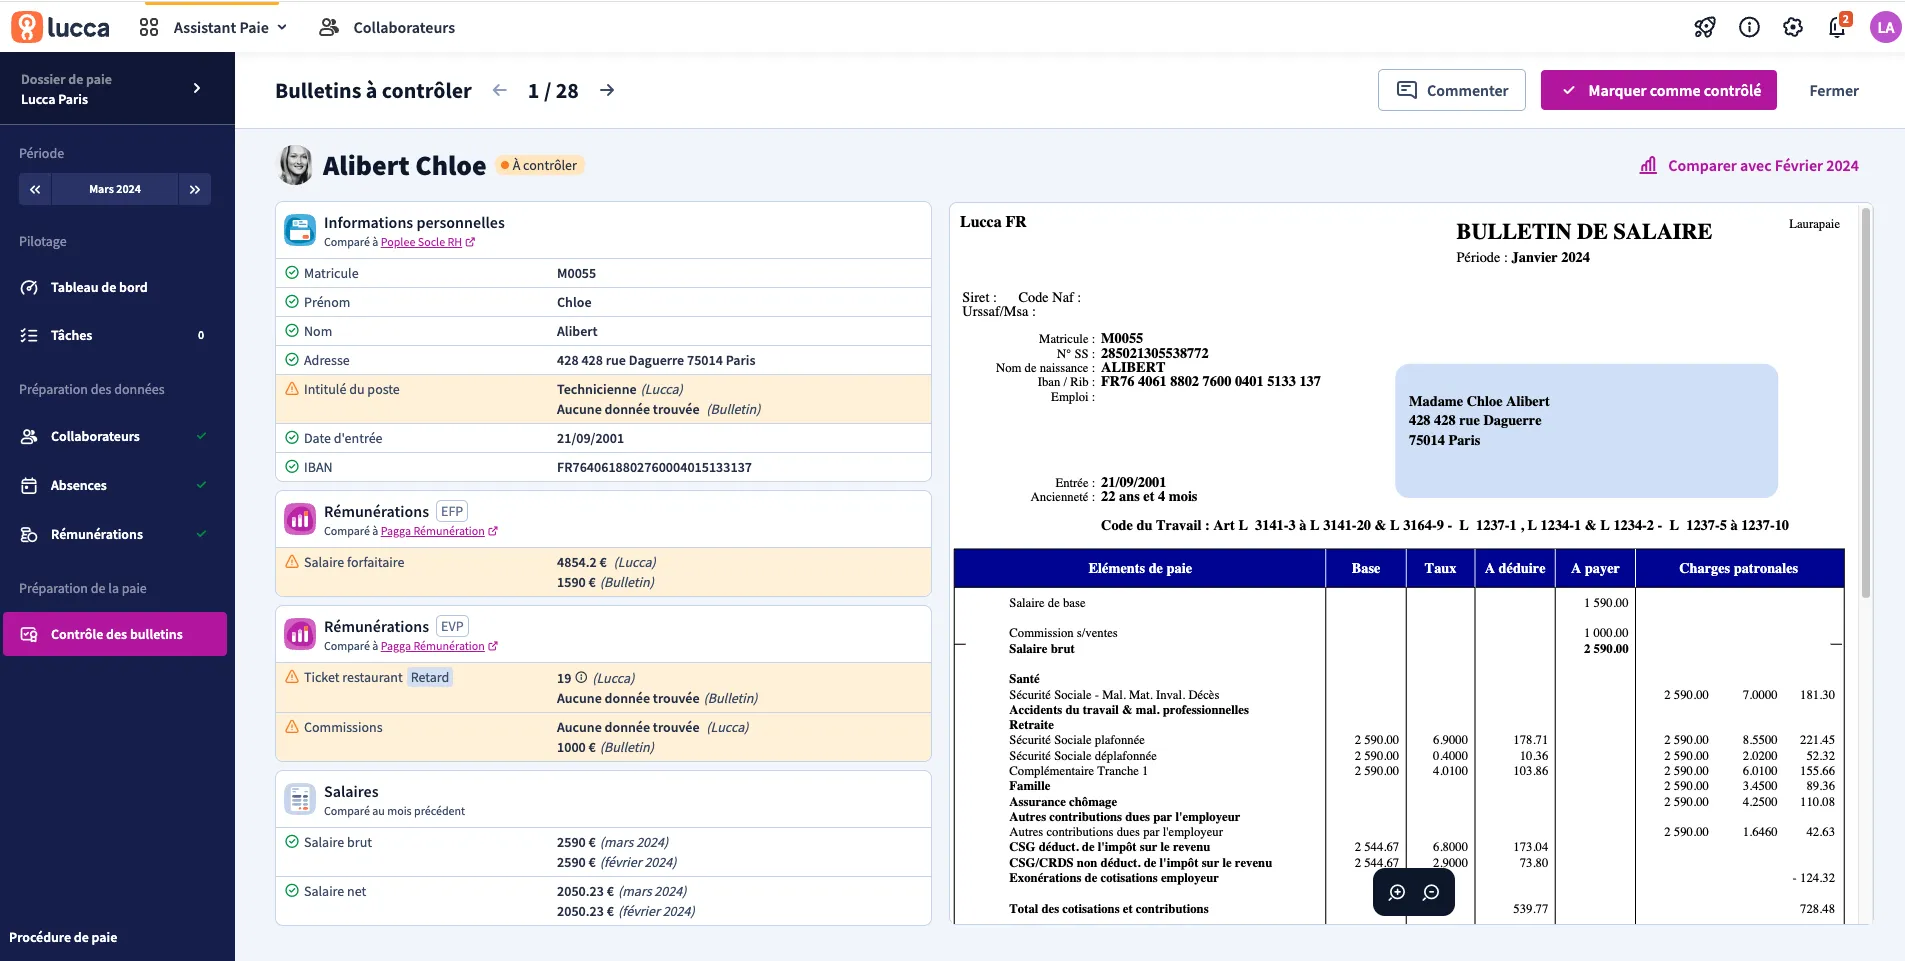Zoom out on the payslip preview
1905x961 pixels.
click(1431, 892)
